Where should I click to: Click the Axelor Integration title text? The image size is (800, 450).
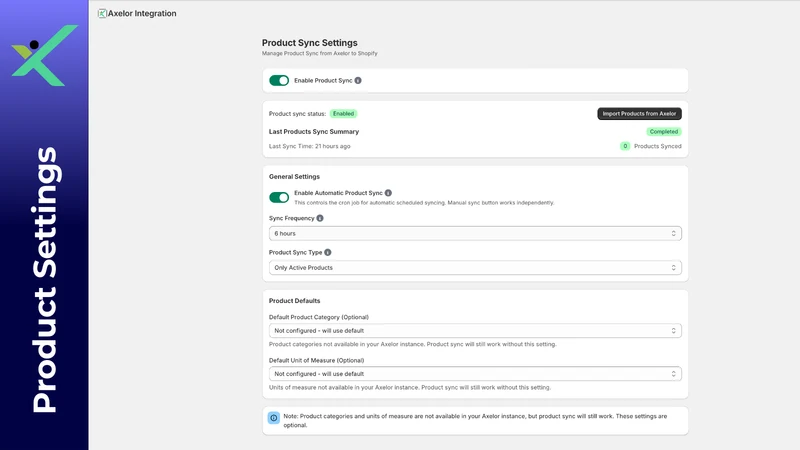(x=142, y=13)
